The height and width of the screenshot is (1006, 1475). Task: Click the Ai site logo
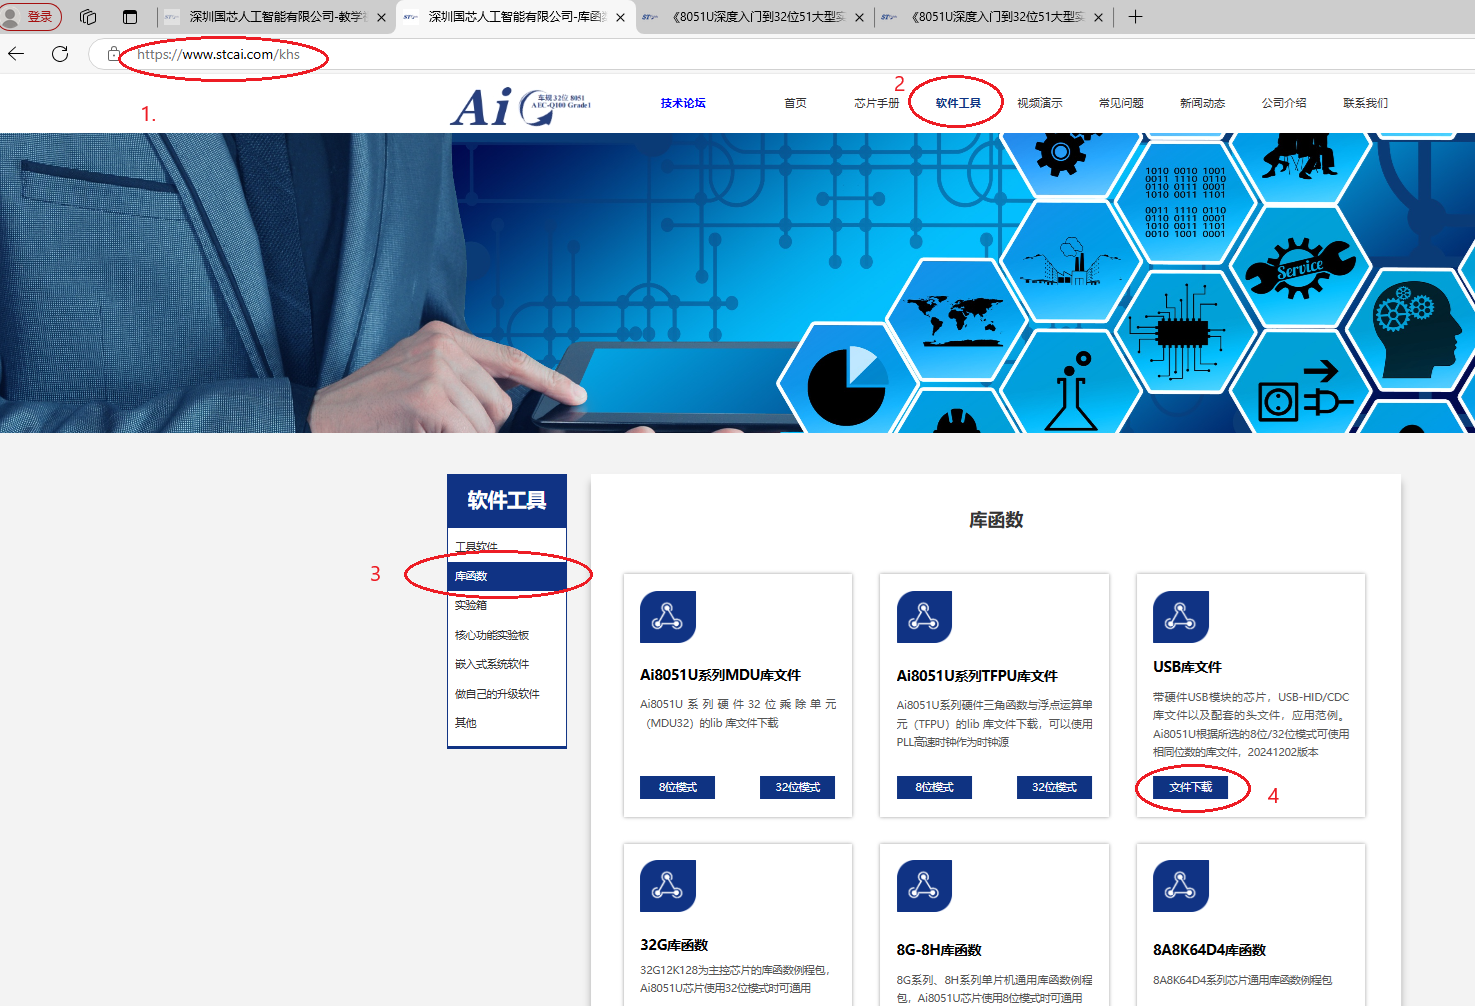coord(521,106)
